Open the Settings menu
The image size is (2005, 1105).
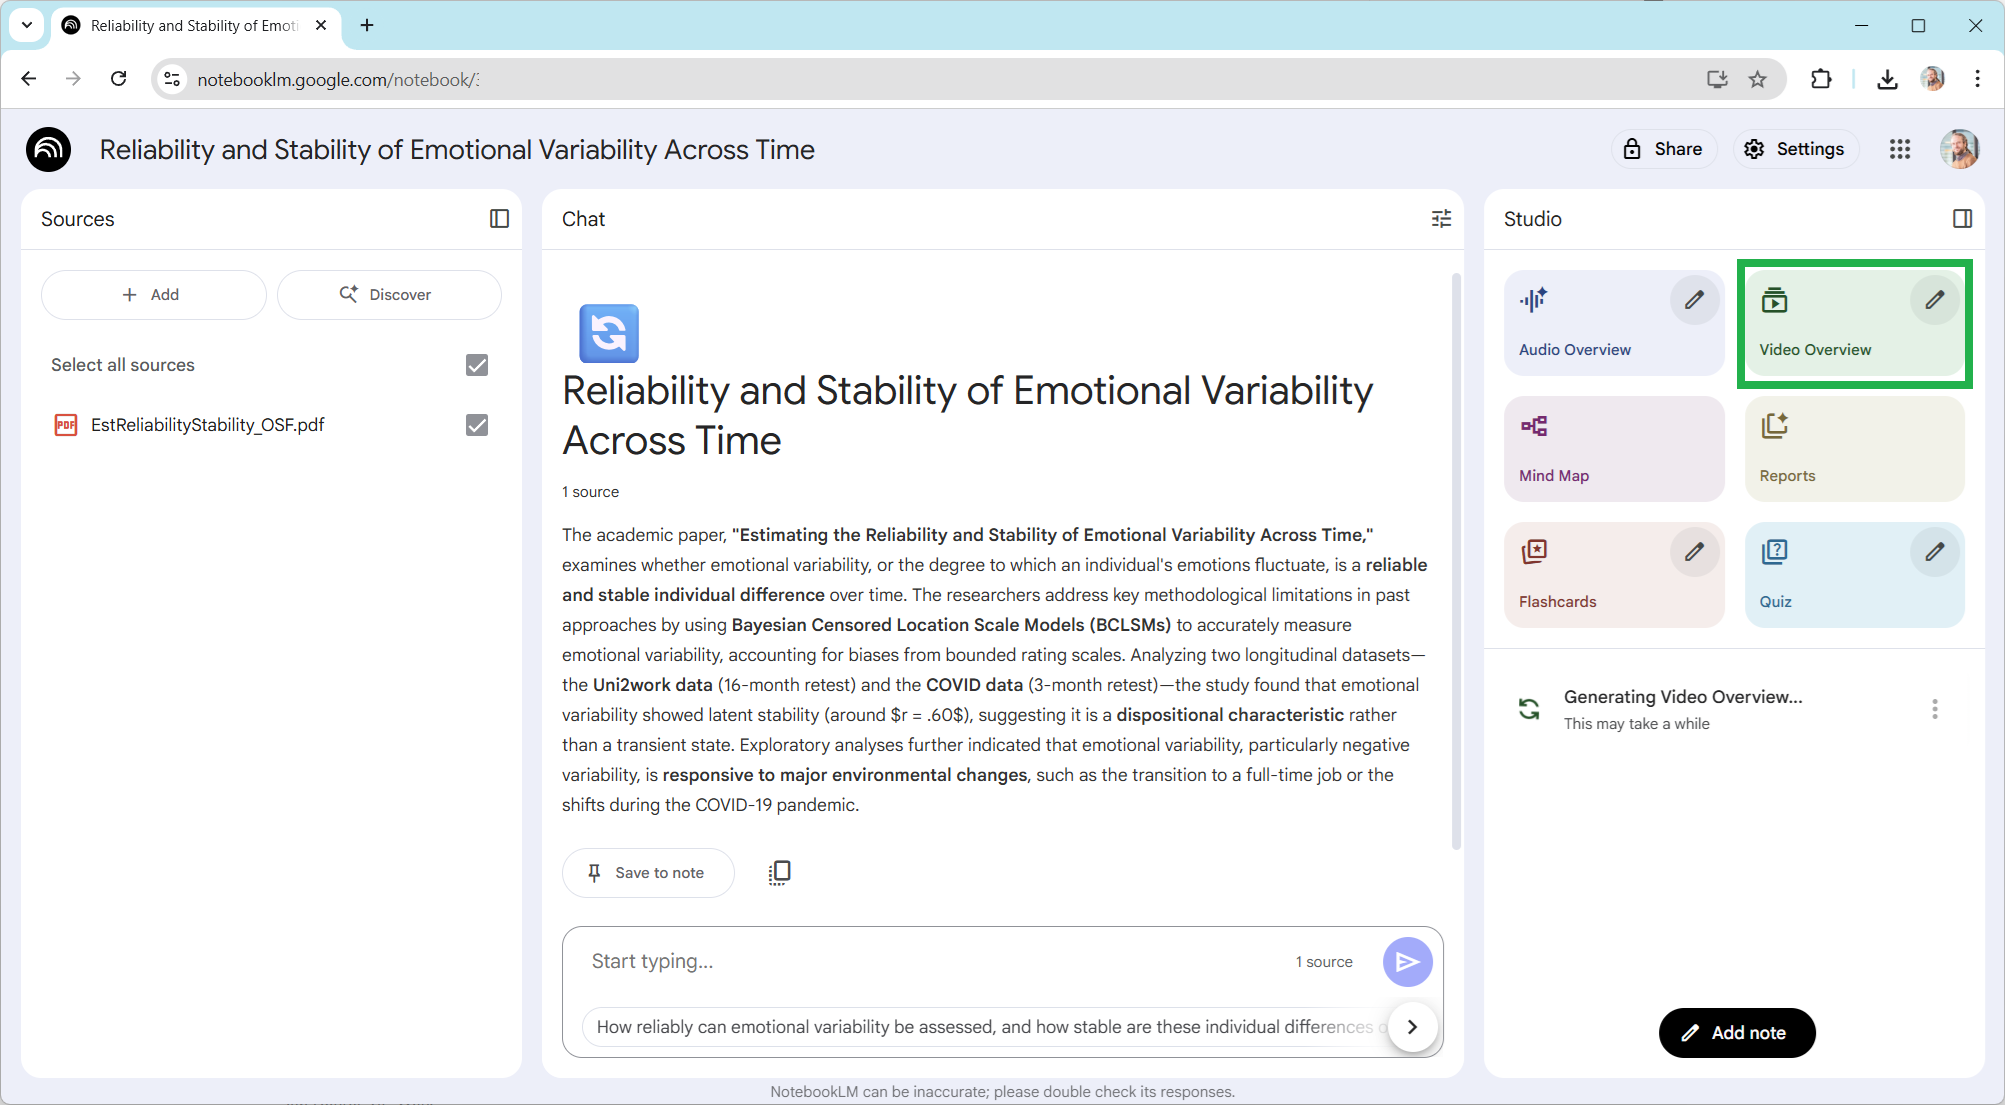[x=1795, y=149]
